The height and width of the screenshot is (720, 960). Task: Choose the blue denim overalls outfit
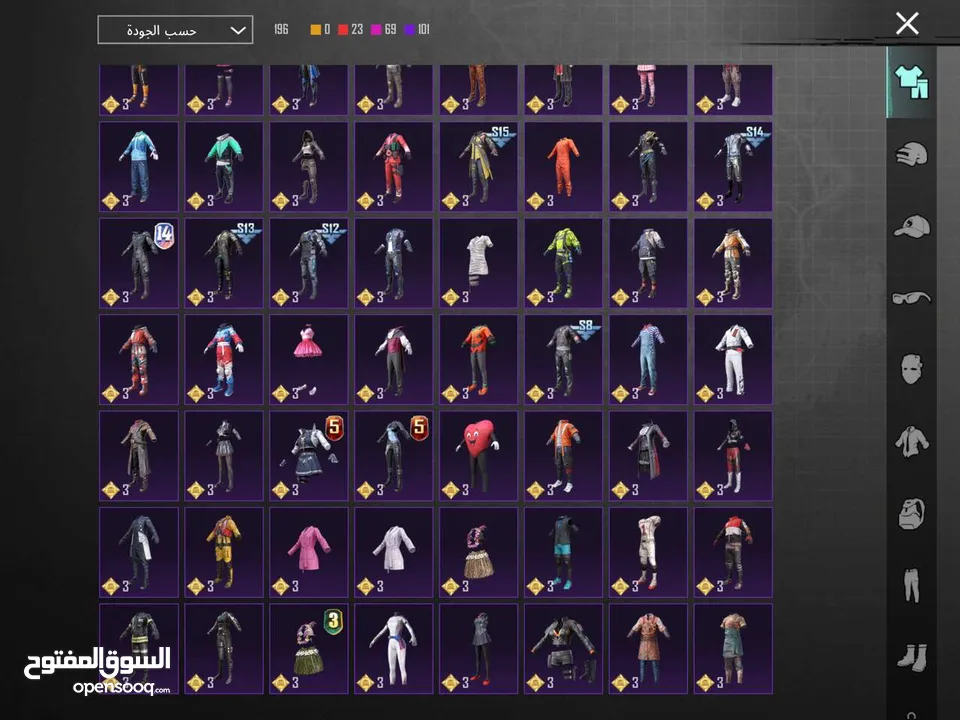click(x=648, y=359)
